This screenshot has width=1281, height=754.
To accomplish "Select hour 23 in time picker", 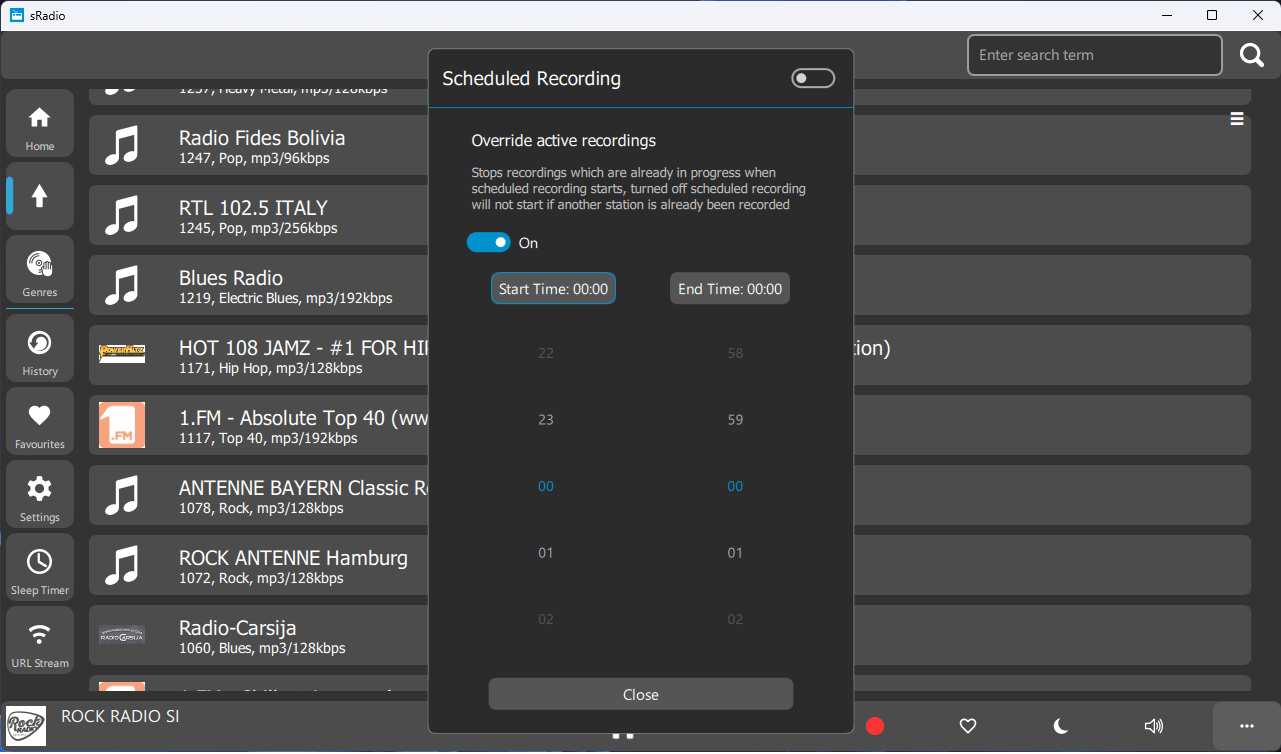I will pos(546,420).
